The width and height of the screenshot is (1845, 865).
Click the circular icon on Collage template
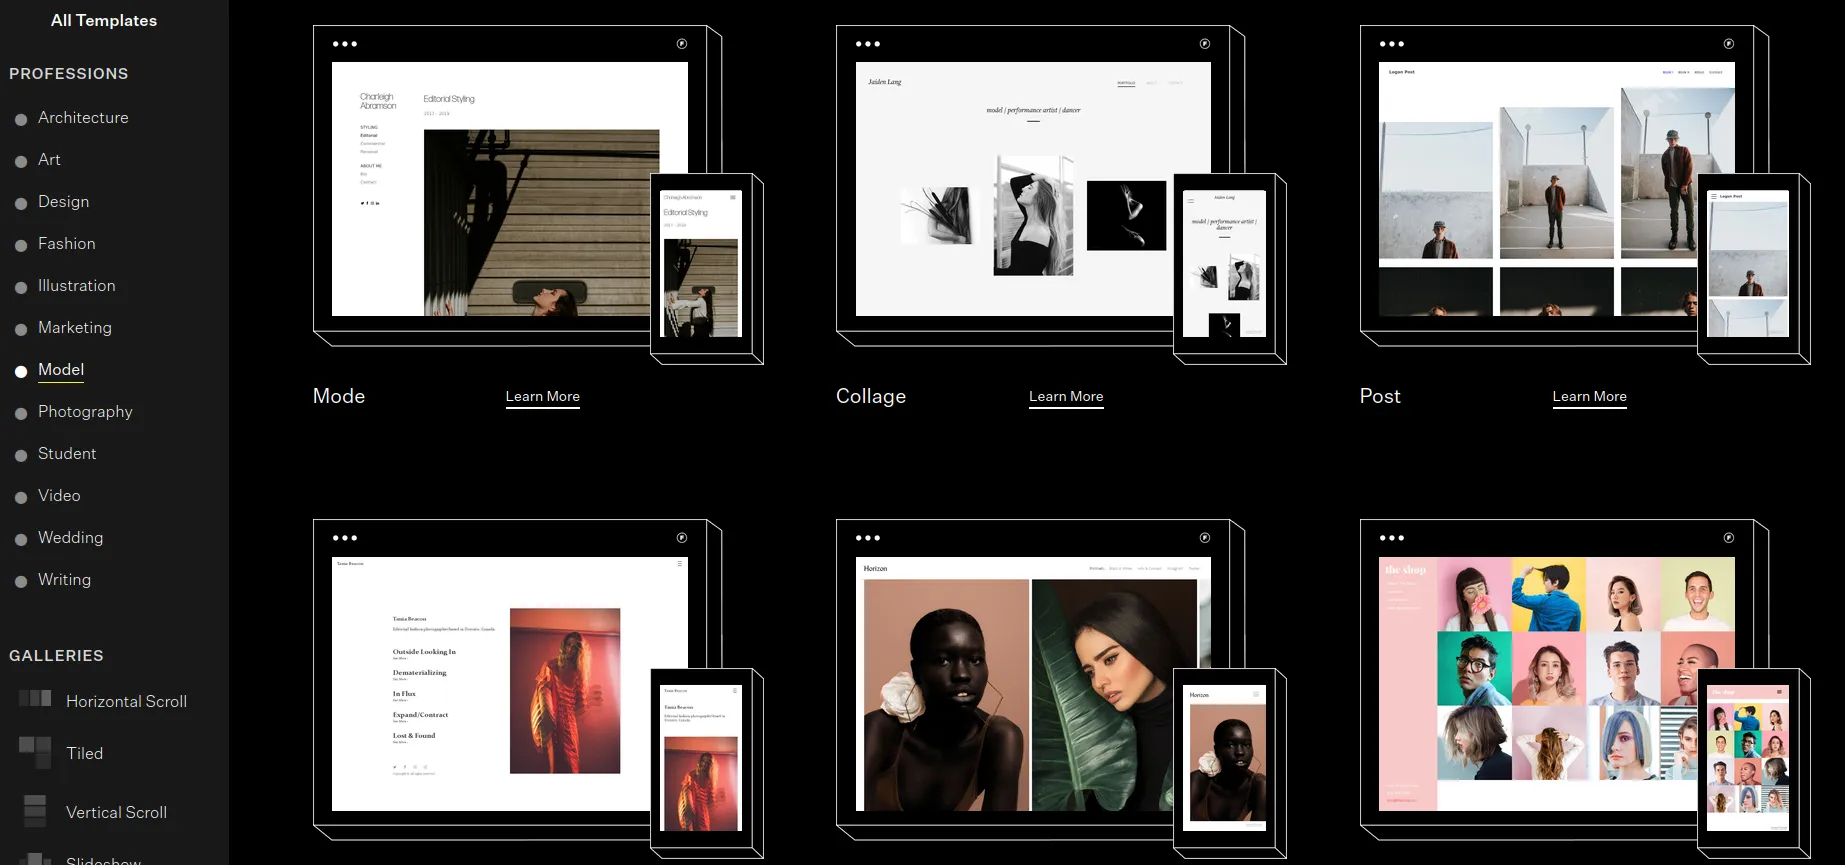(1205, 44)
